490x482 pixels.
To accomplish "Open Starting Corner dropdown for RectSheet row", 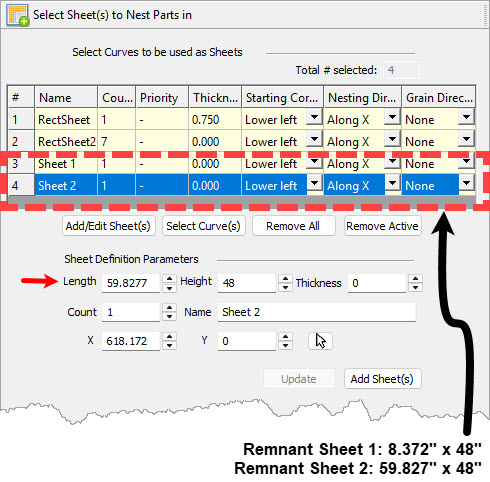I will coord(314,117).
